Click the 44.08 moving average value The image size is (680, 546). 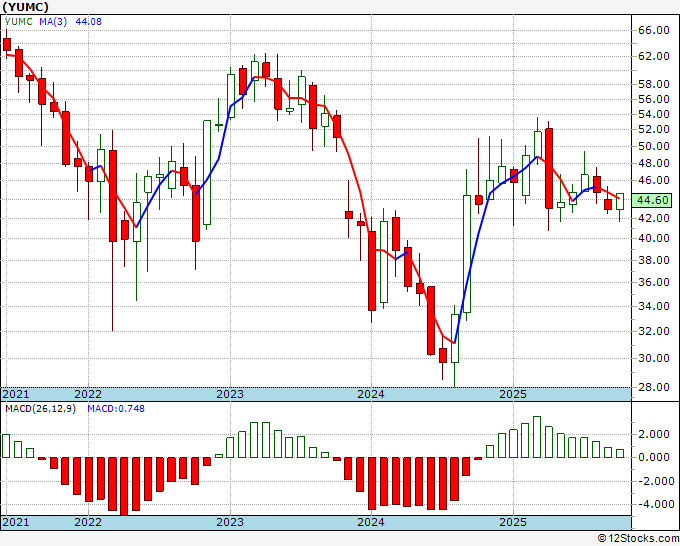tap(88, 21)
